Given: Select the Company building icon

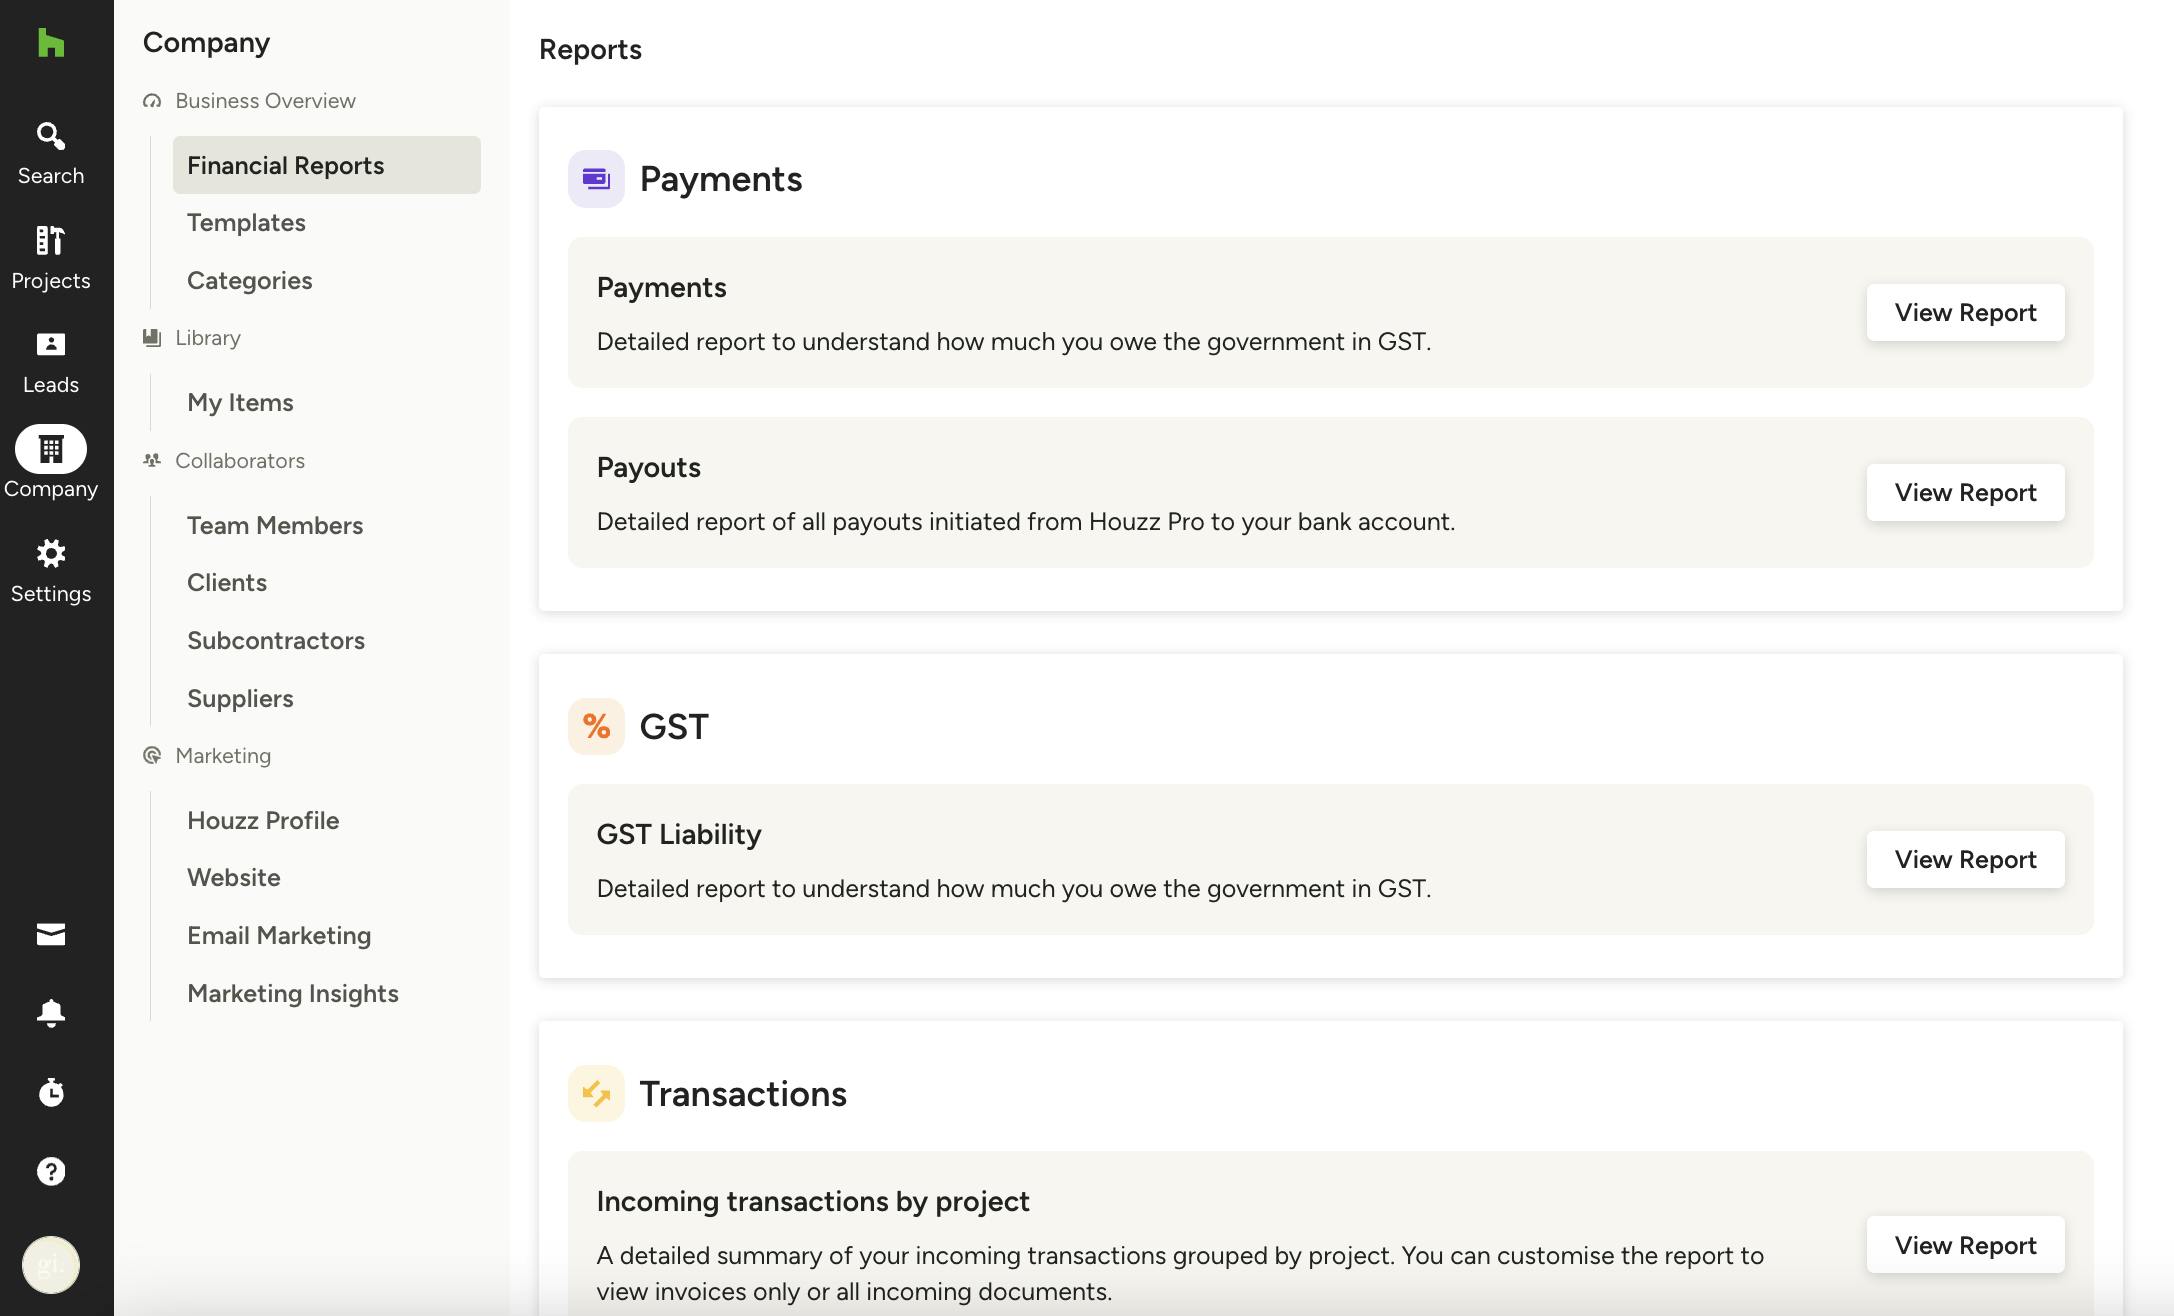Looking at the screenshot, I should (51, 450).
